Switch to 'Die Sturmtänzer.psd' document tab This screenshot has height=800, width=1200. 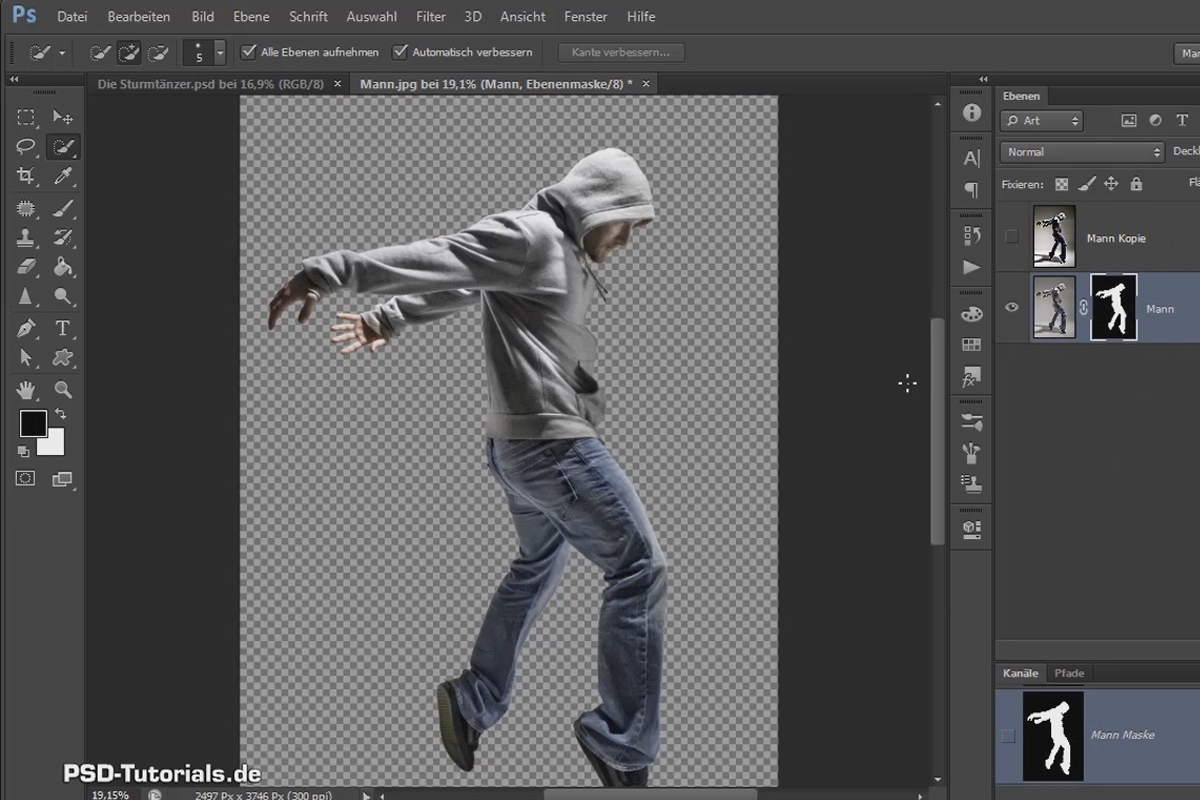tap(210, 84)
